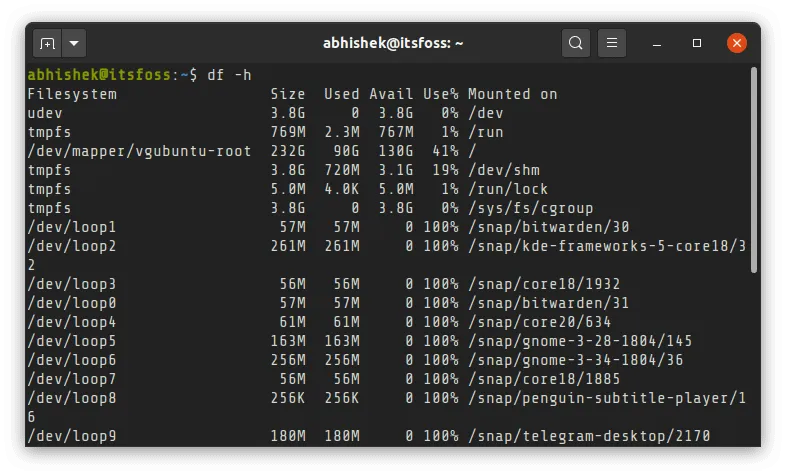Click the /dev/loop4 entry
The height and width of the screenshot is (475, 786).
click(x=72, y=323)
